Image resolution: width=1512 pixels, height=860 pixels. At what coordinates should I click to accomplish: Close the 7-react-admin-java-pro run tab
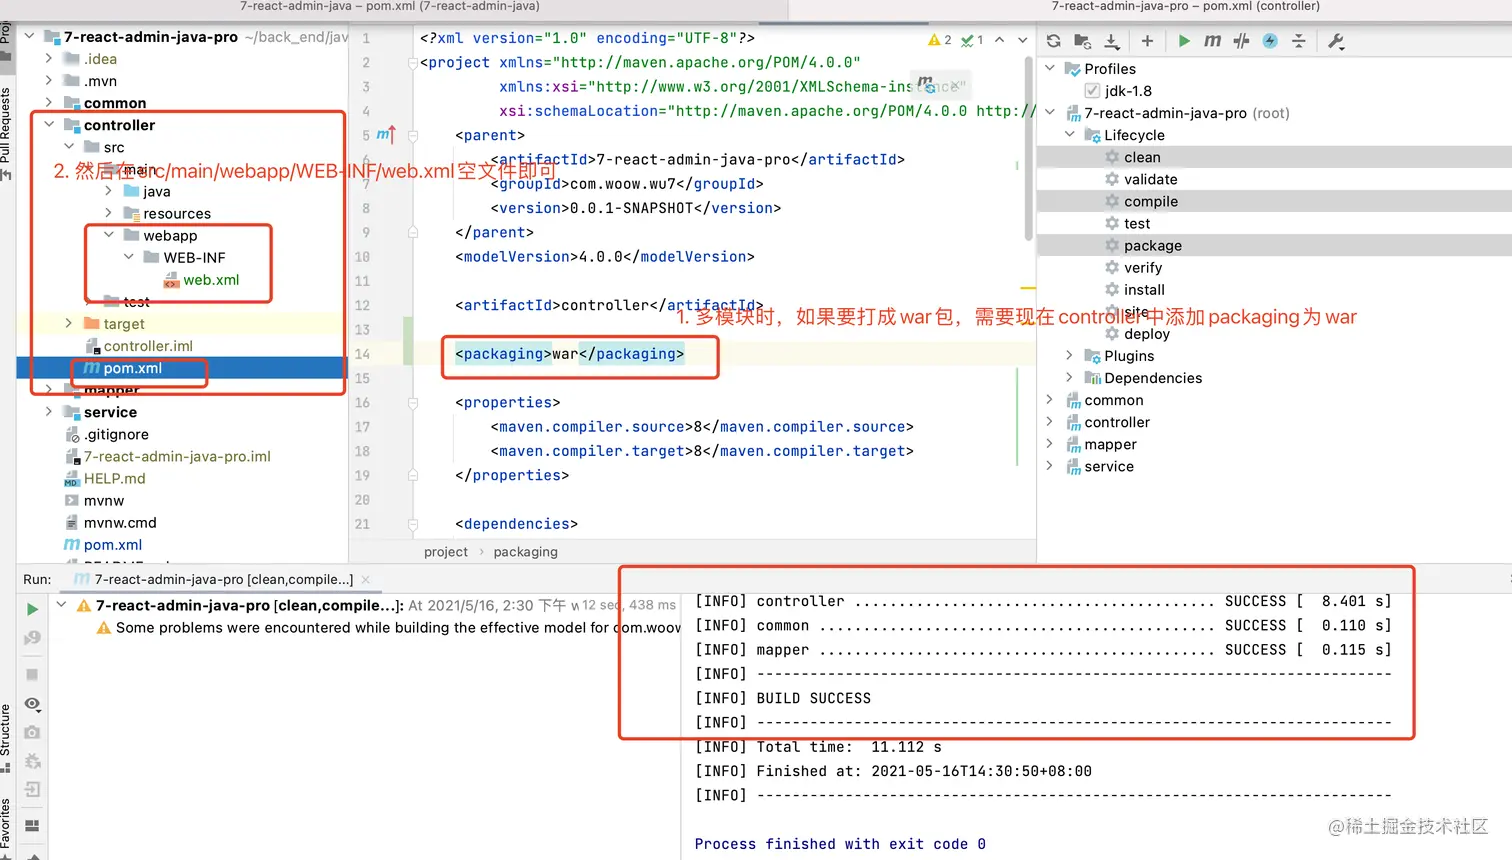[x=366, y=580]
